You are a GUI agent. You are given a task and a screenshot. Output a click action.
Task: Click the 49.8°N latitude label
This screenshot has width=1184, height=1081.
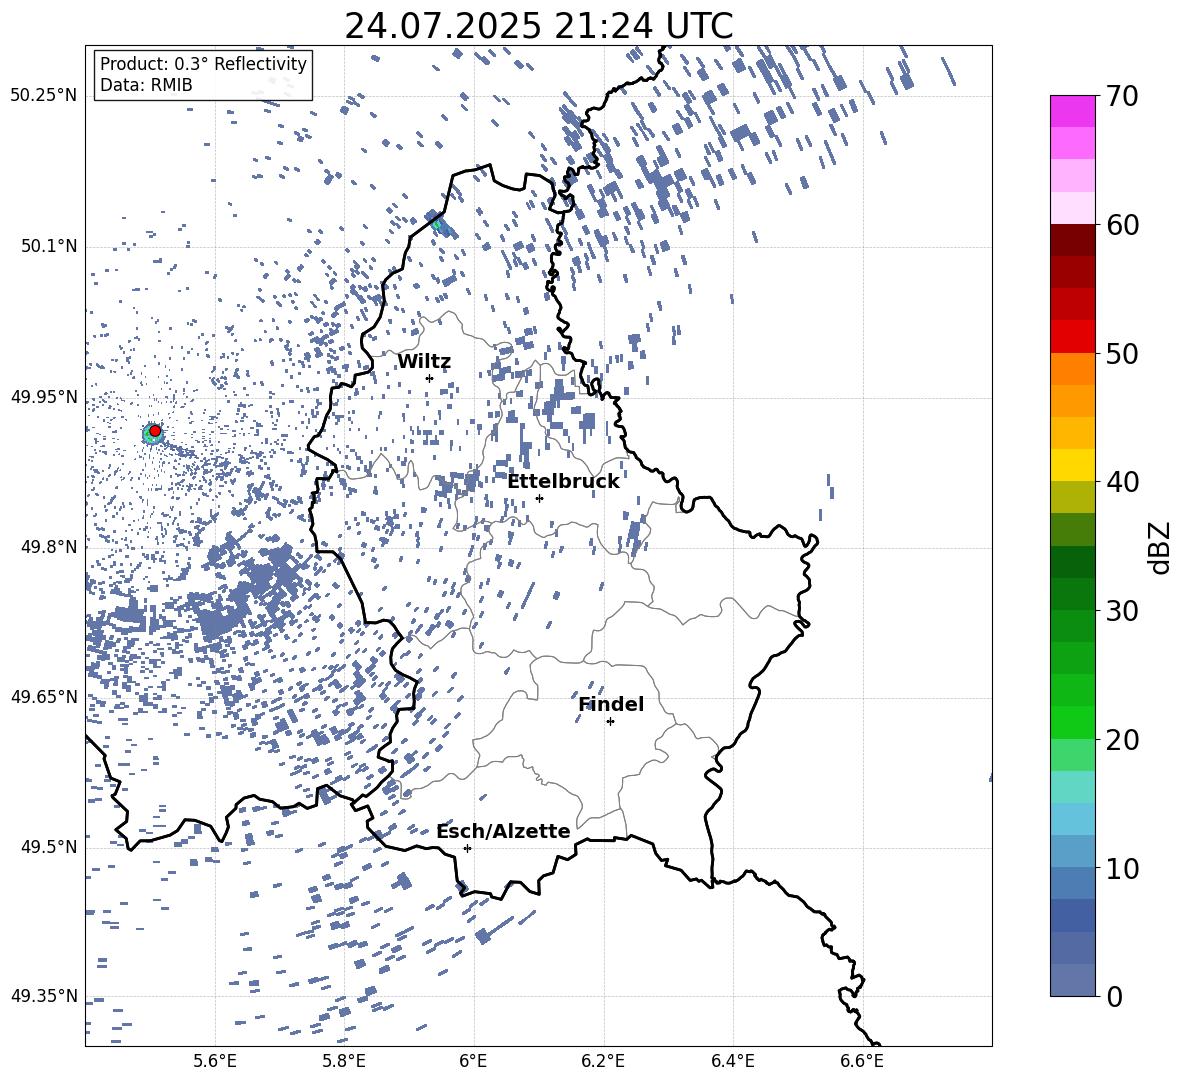49,547
